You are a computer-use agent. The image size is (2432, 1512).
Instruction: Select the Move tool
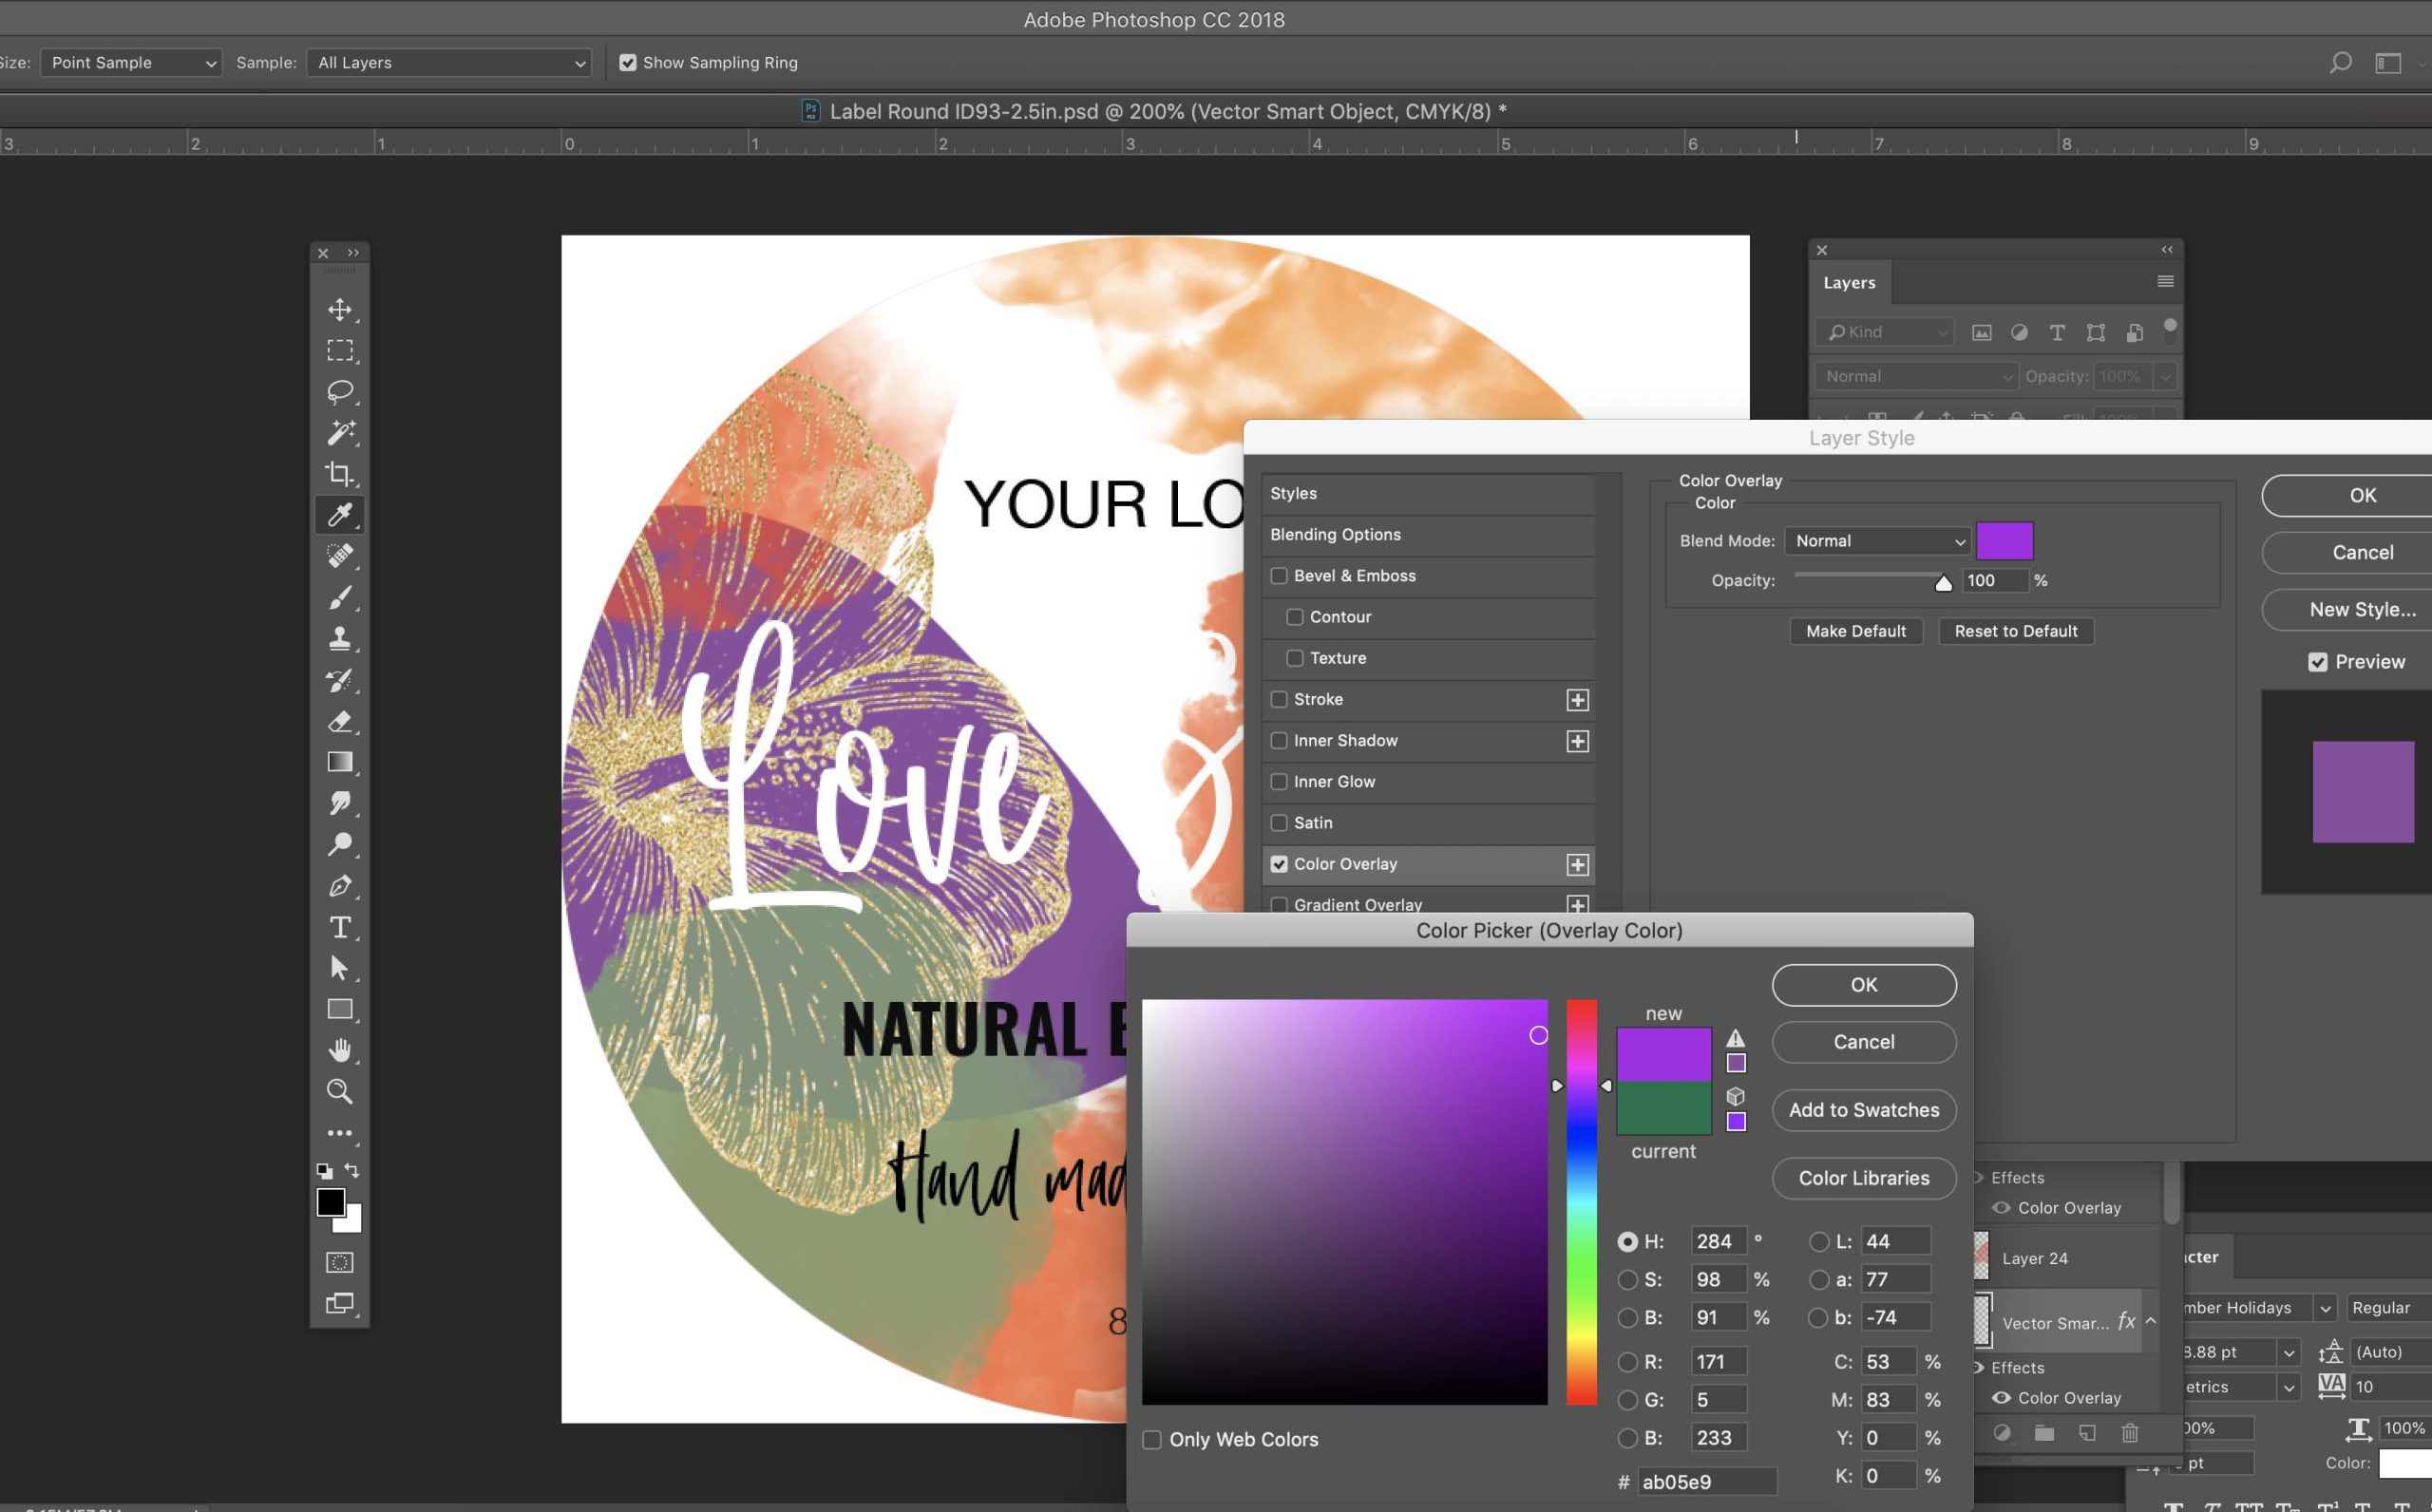[x=340, y=309]
